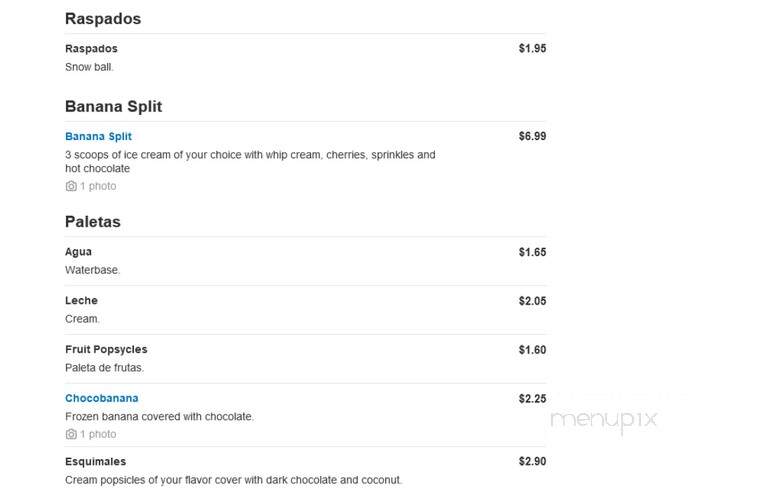Click the Esquimales item name
Screen dimensions: 783x502
[95, 462]
